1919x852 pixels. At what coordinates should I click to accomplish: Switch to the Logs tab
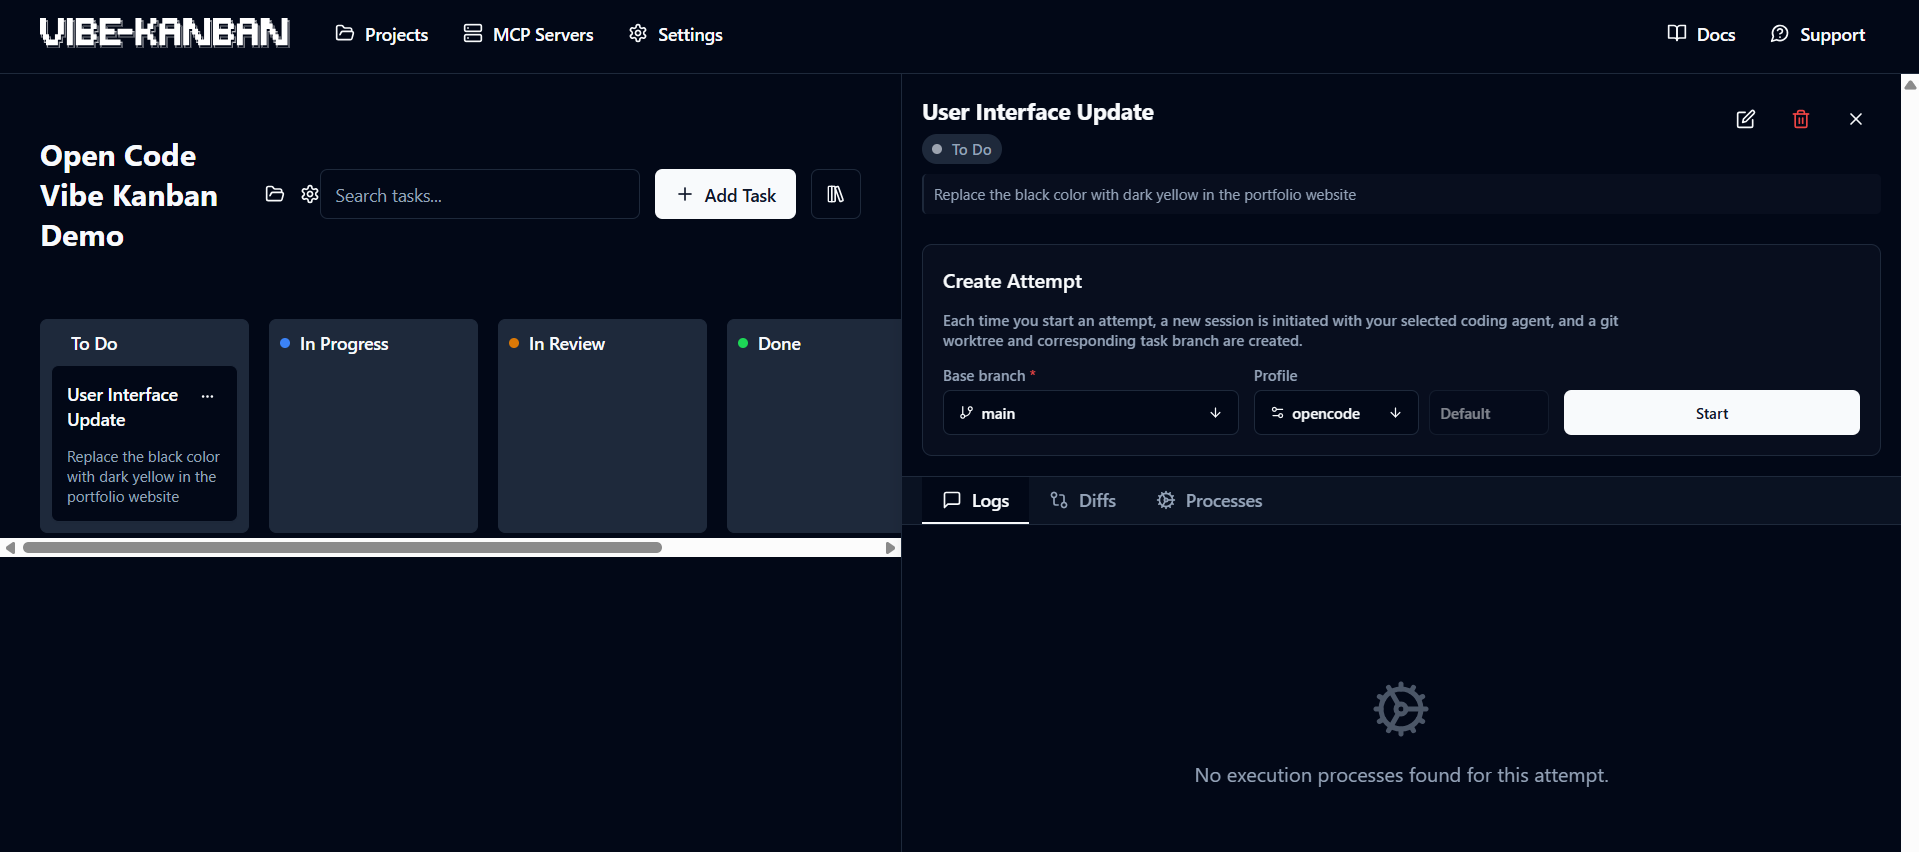(x=976, y=500)
